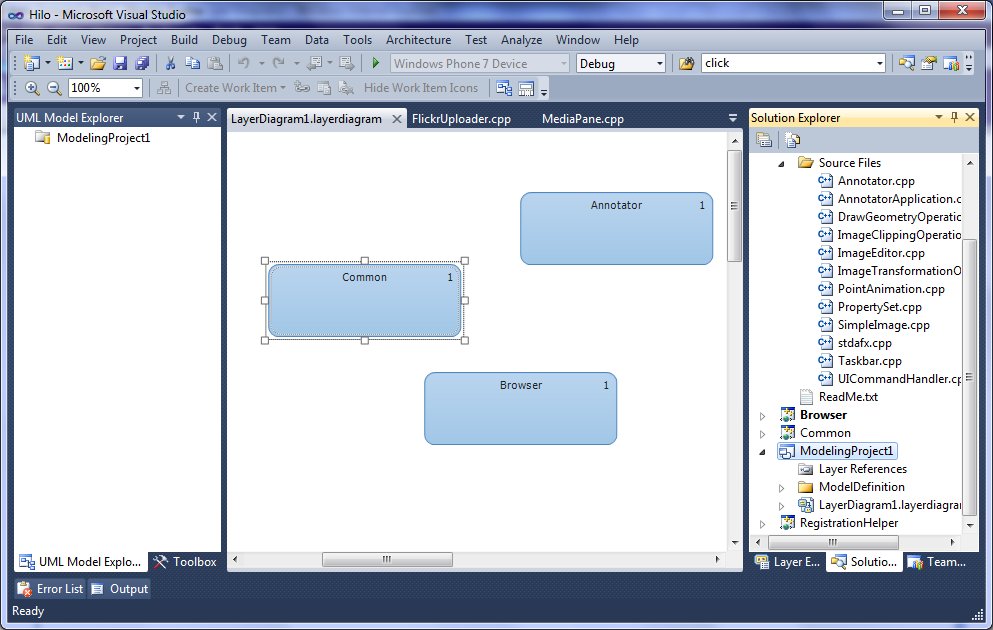Close the Solution Explorer panel
The image size is (993, 630).
(970, 117)
